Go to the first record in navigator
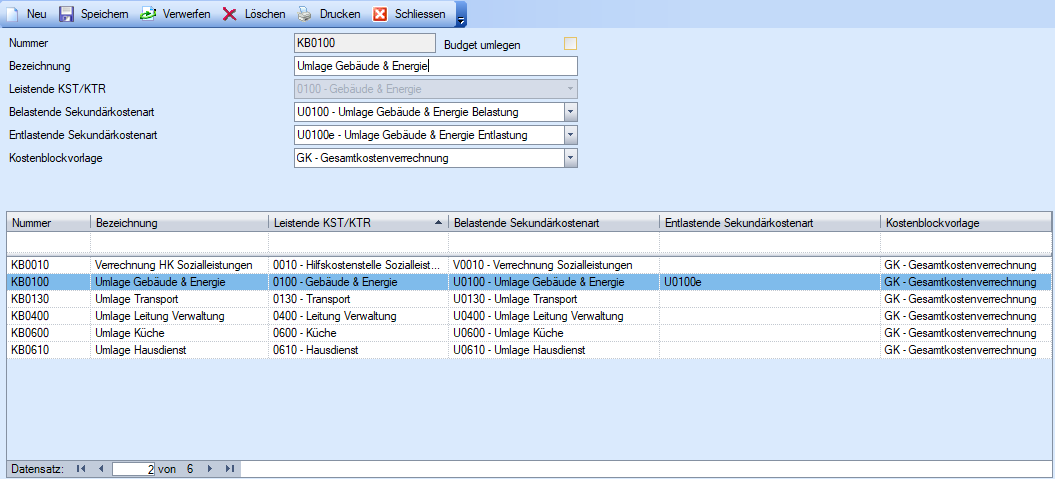Screen dimensions: 1055x479 (x=81, y=468)
